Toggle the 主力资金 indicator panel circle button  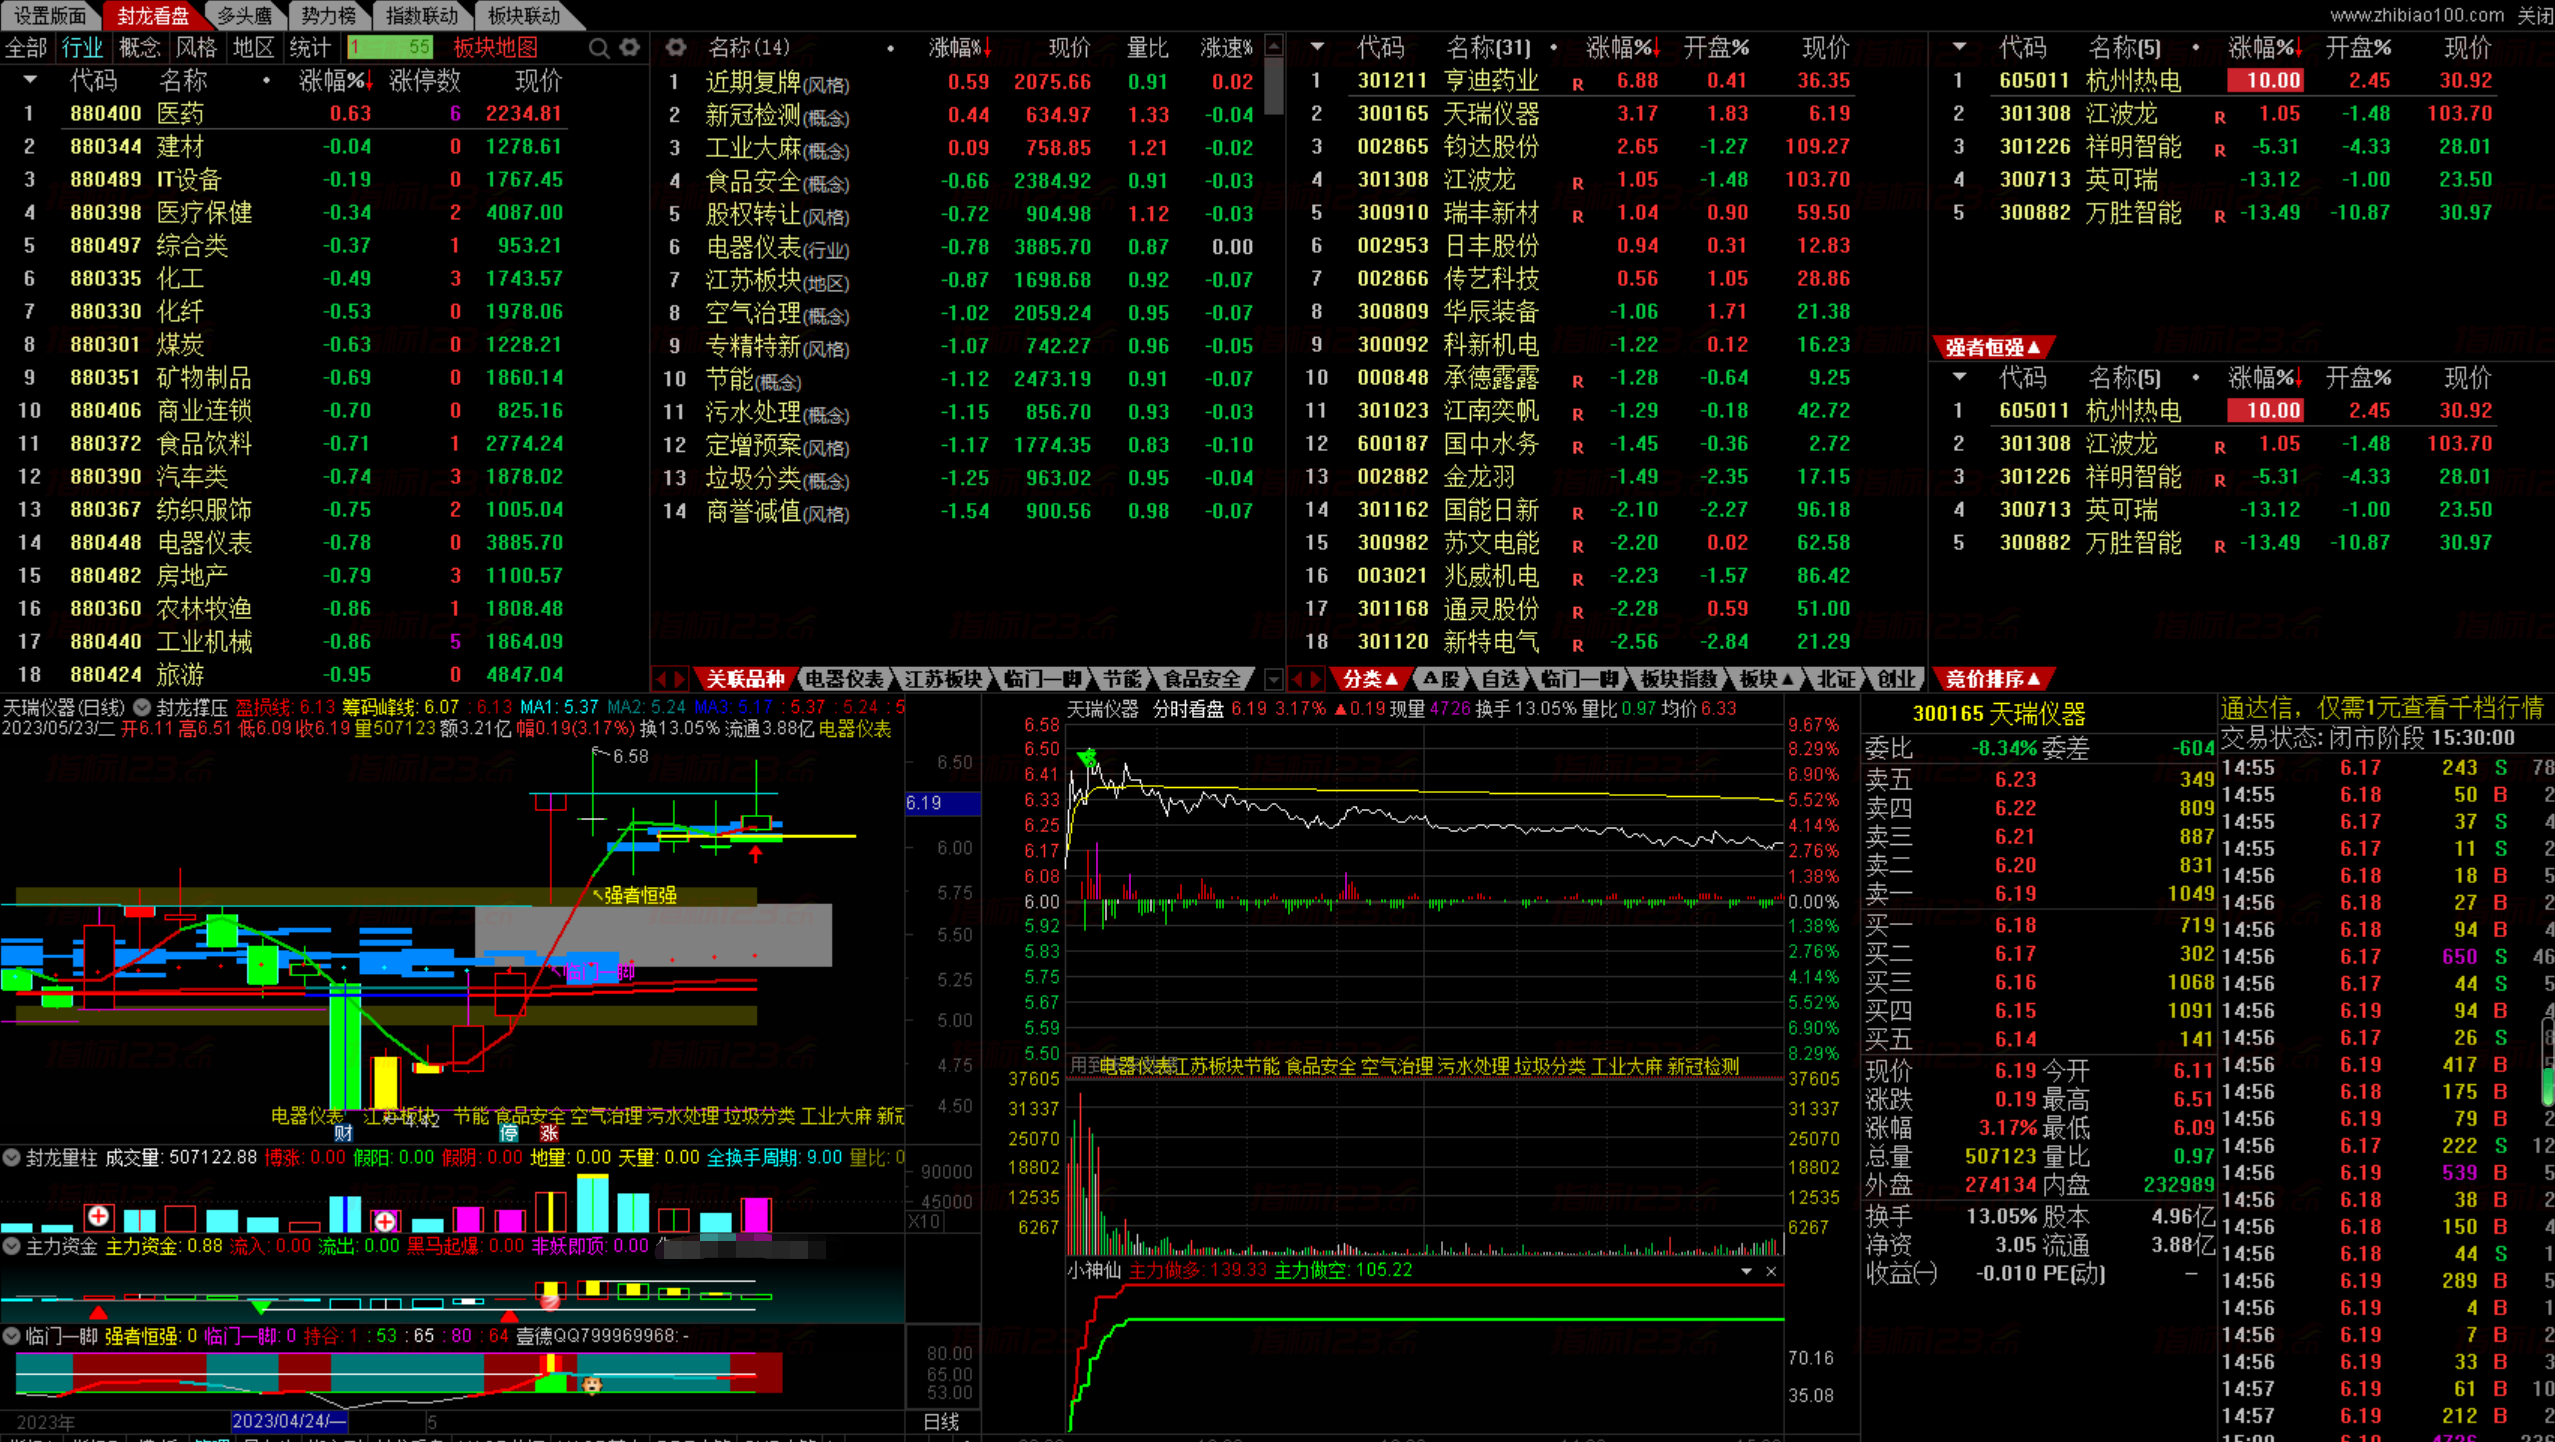(12, 1246)
